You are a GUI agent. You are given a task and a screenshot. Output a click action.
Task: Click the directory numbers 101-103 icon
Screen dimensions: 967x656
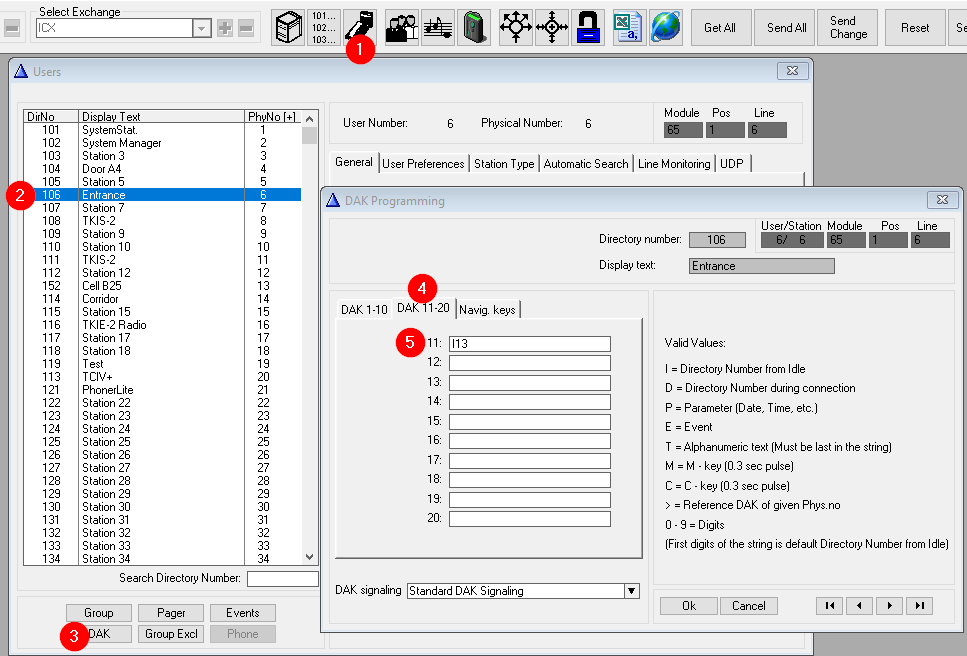pyautogui.click(x=324, y=28)
